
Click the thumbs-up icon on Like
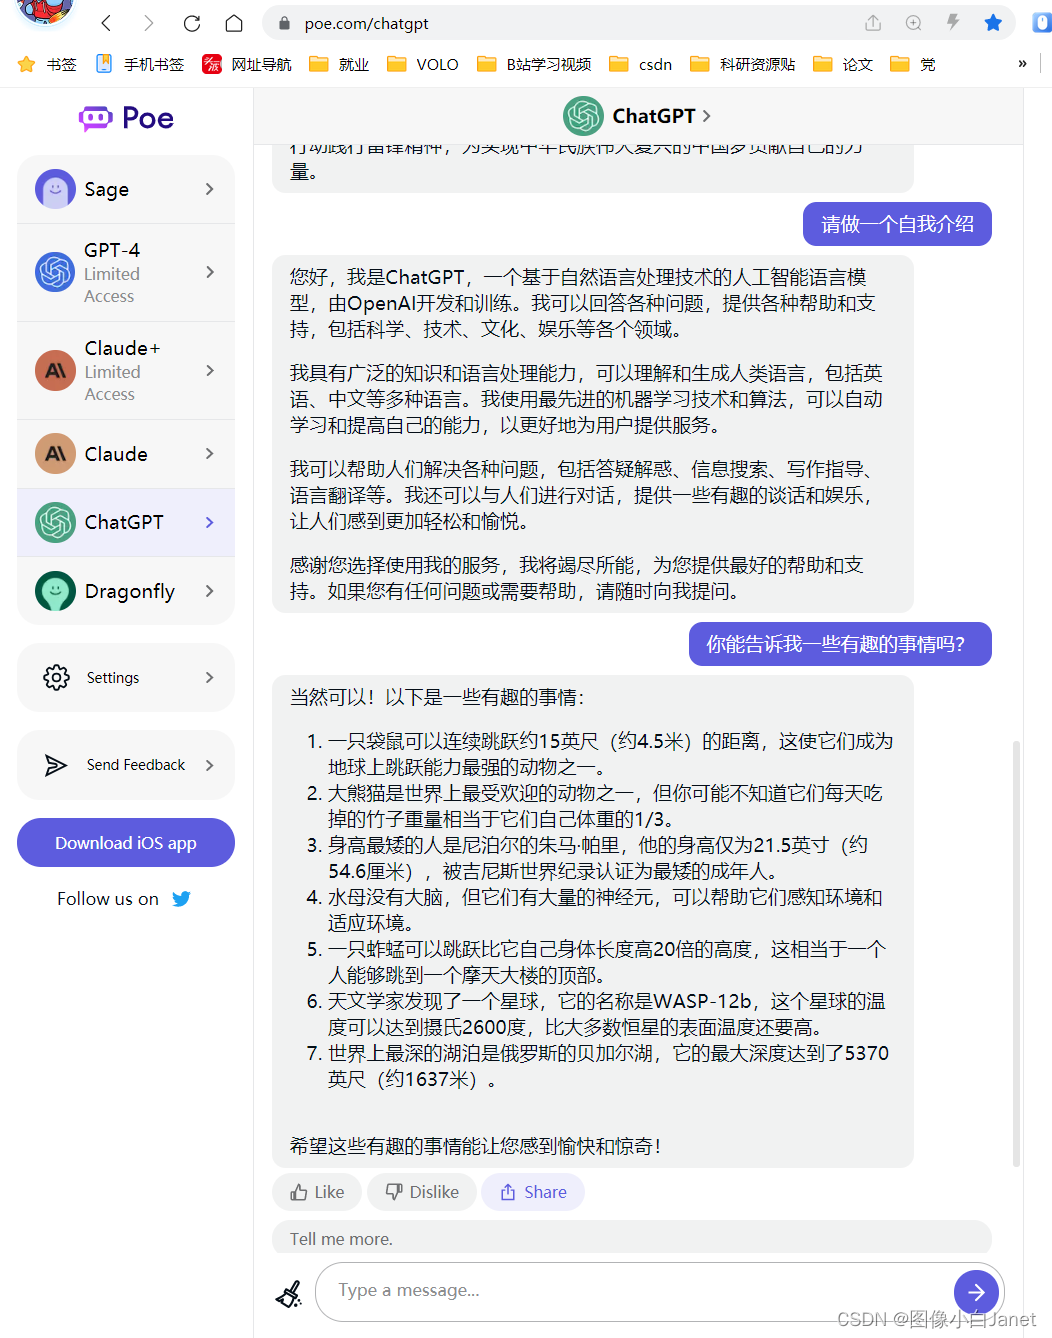tap(299, 1192)
